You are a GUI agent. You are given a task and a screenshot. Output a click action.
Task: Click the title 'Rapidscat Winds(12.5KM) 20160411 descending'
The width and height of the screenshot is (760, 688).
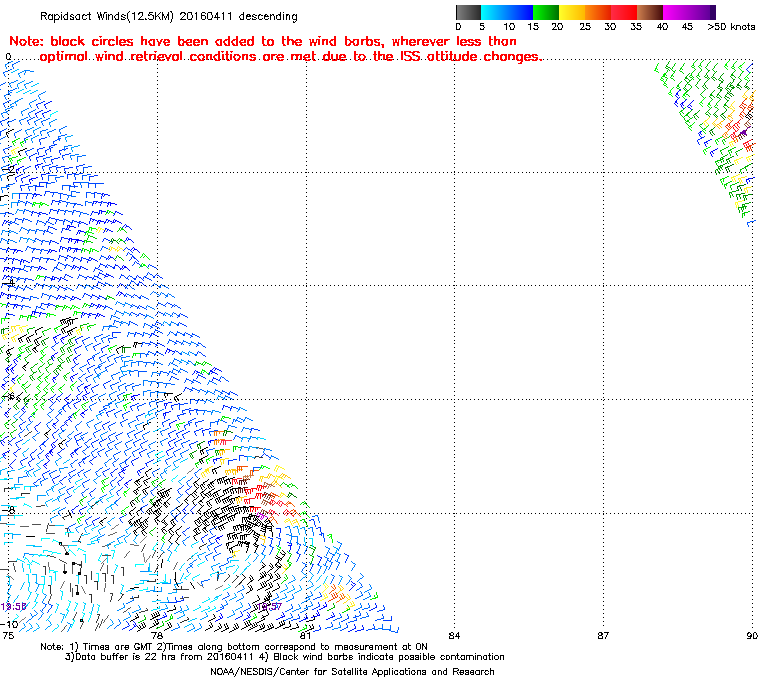(x=169, y=16)
